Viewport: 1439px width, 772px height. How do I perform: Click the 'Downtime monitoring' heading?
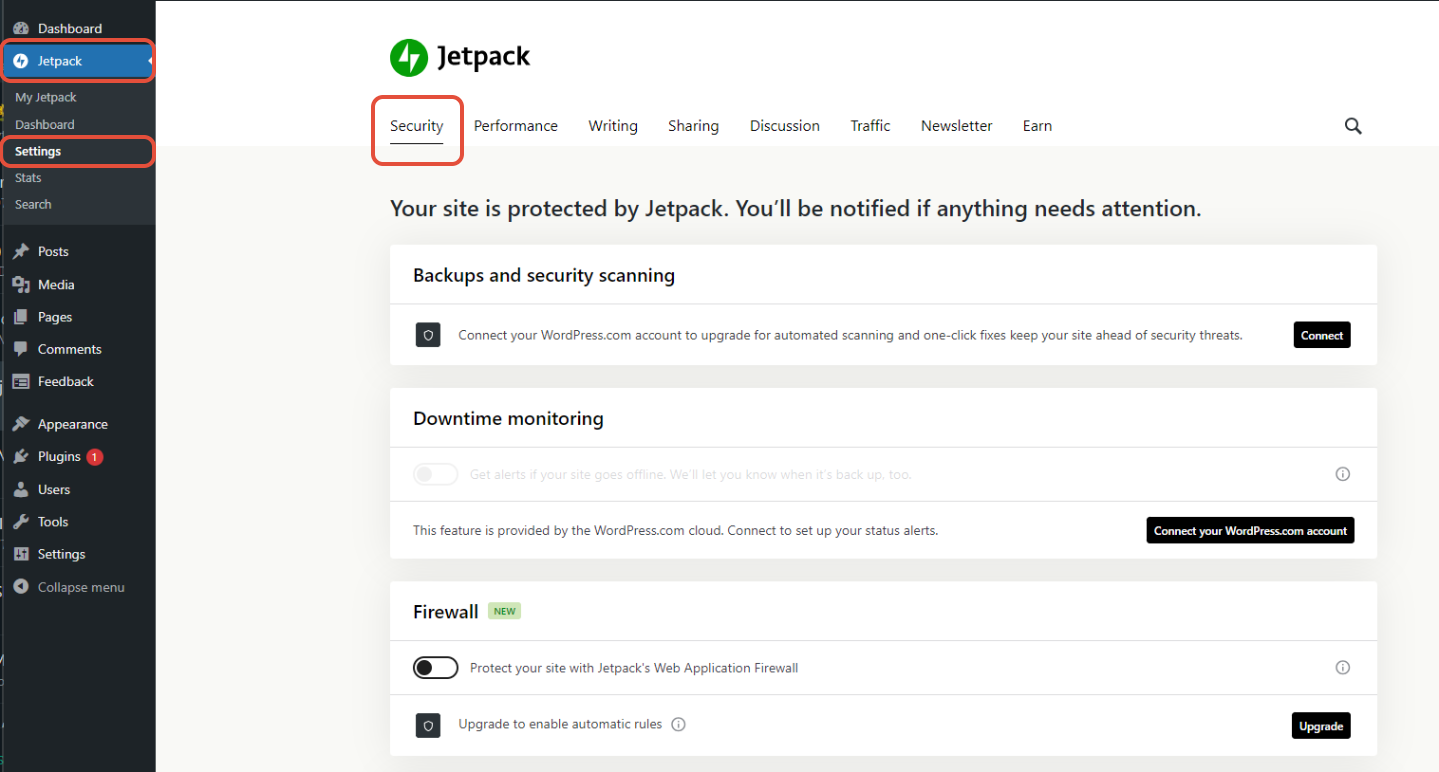(x=508, y=418)
